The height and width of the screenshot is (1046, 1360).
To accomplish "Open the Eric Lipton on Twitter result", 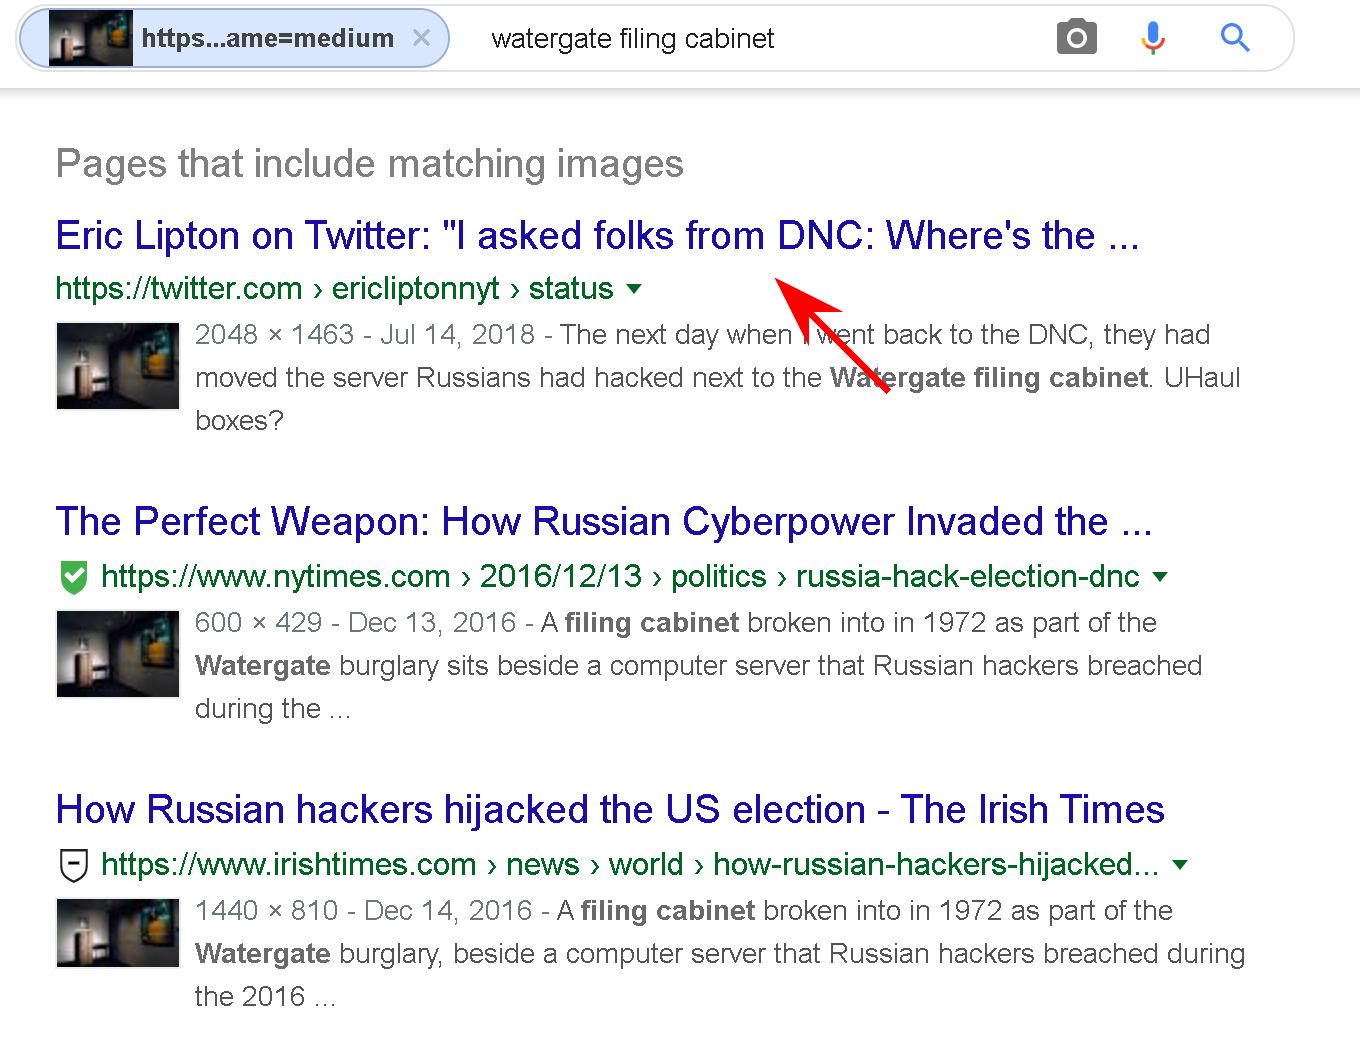I will tap(597, 236).
